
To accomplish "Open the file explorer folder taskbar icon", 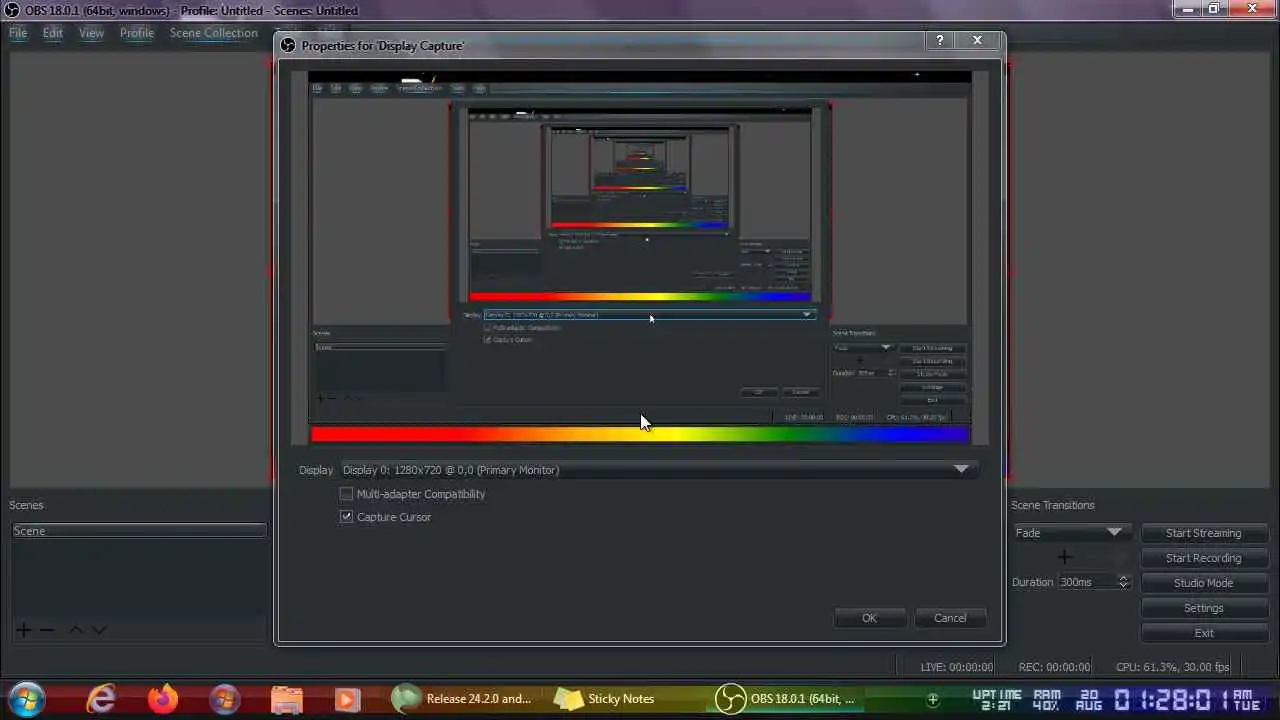I will point(286,698).
